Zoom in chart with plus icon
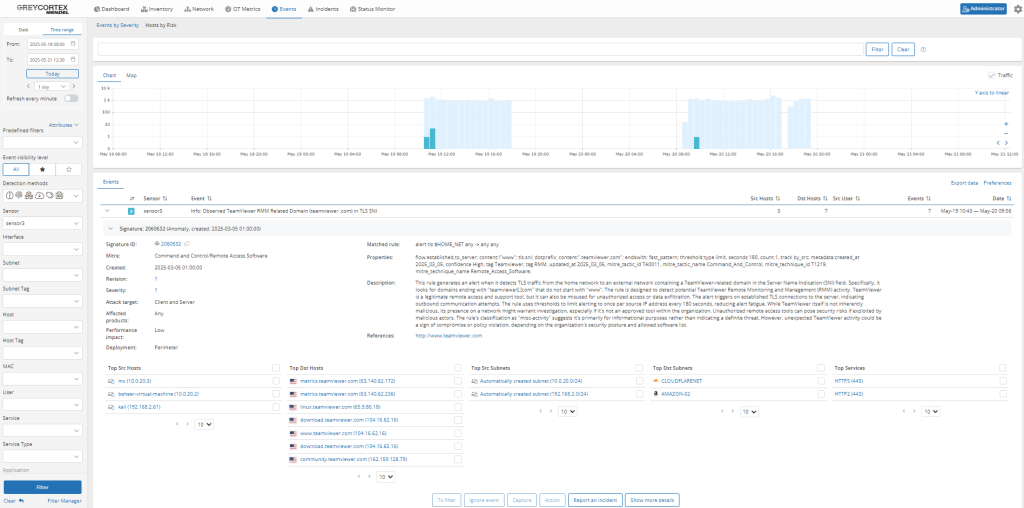Viewport: 1024px width, 508px height. click(x=1006, y=124)
